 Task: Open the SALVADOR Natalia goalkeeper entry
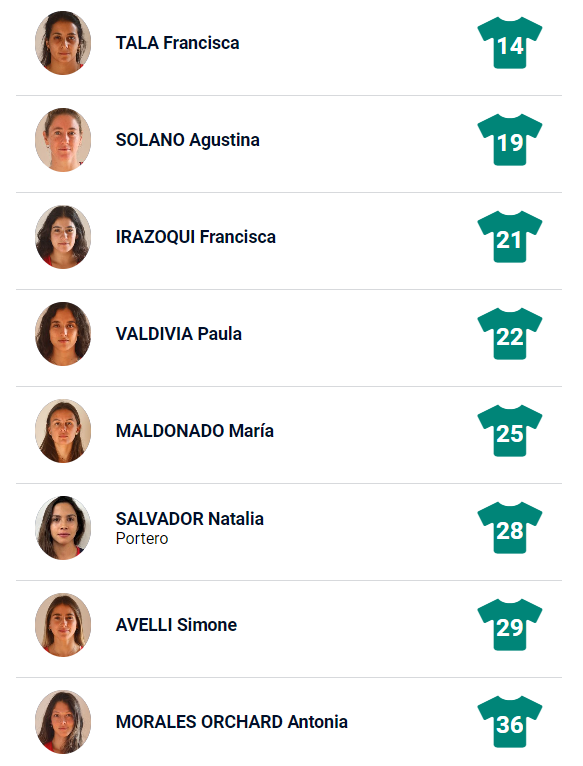point(190,528)
